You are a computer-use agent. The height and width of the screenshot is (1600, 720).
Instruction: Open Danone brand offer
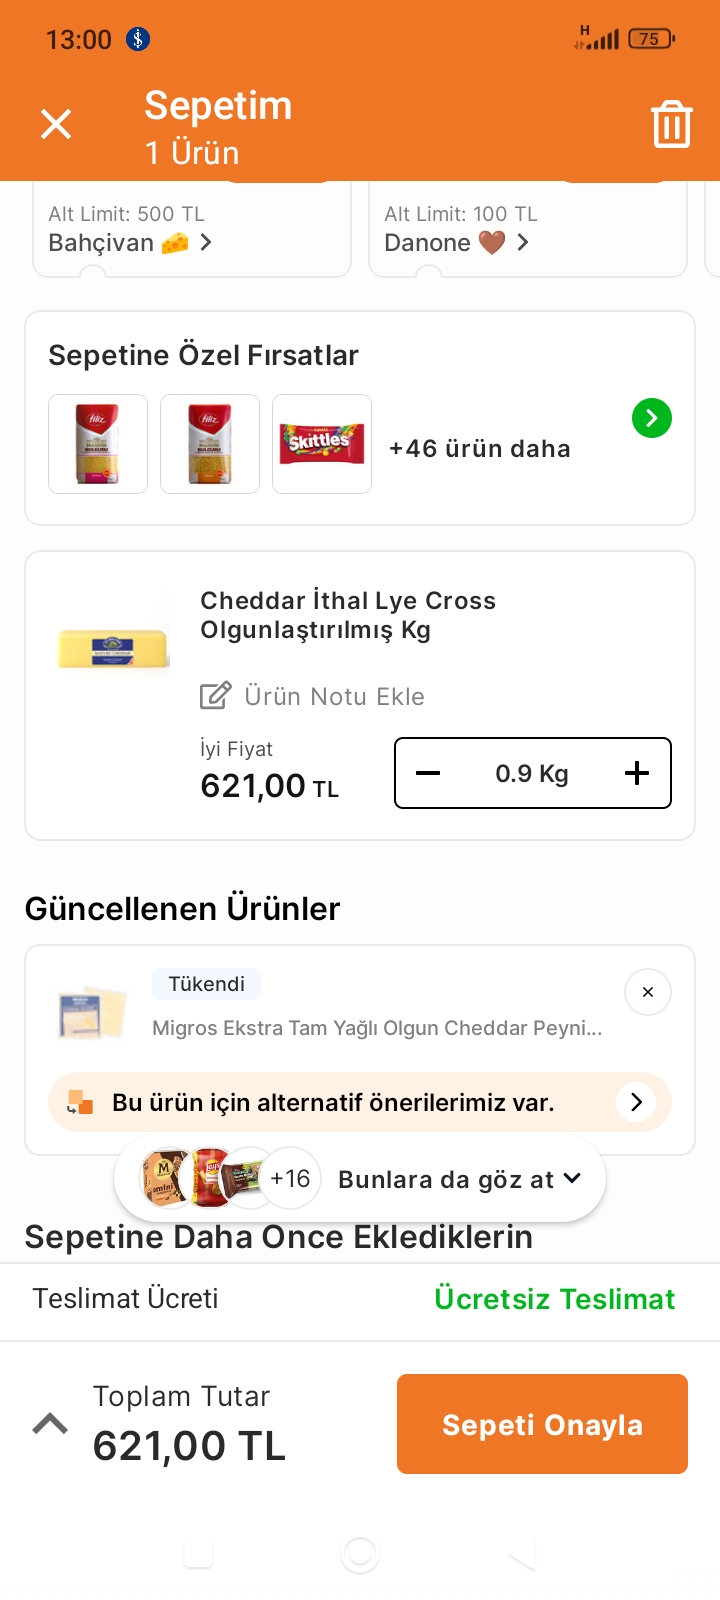[x=457, y=243]
